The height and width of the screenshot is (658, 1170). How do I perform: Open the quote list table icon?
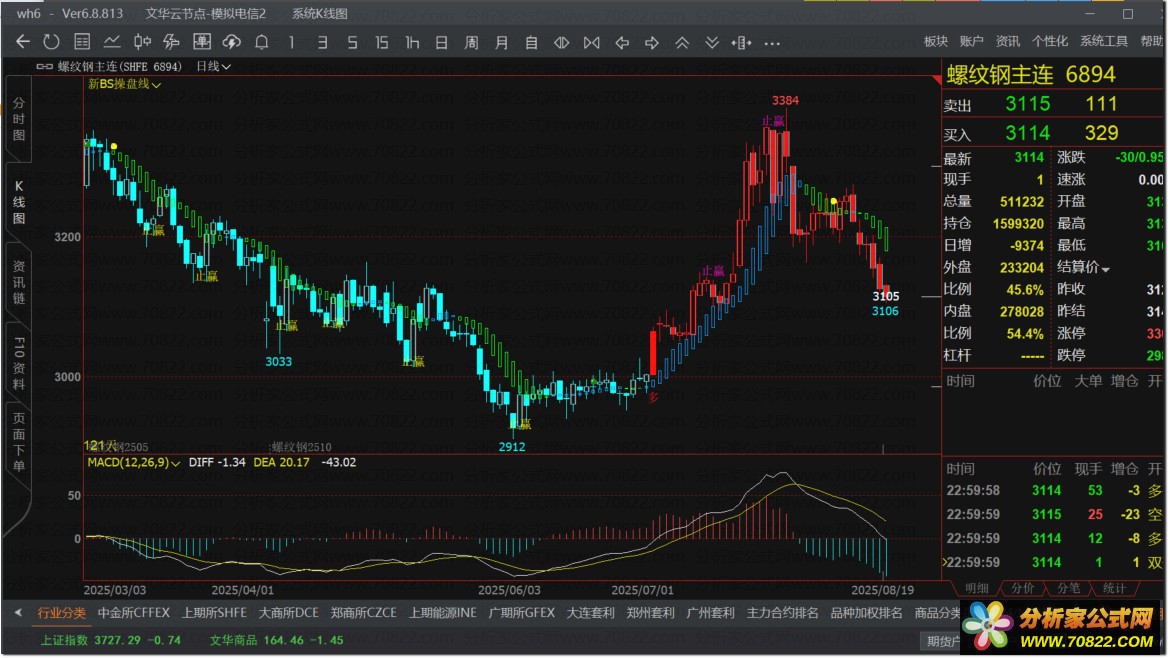pos(82,43)
